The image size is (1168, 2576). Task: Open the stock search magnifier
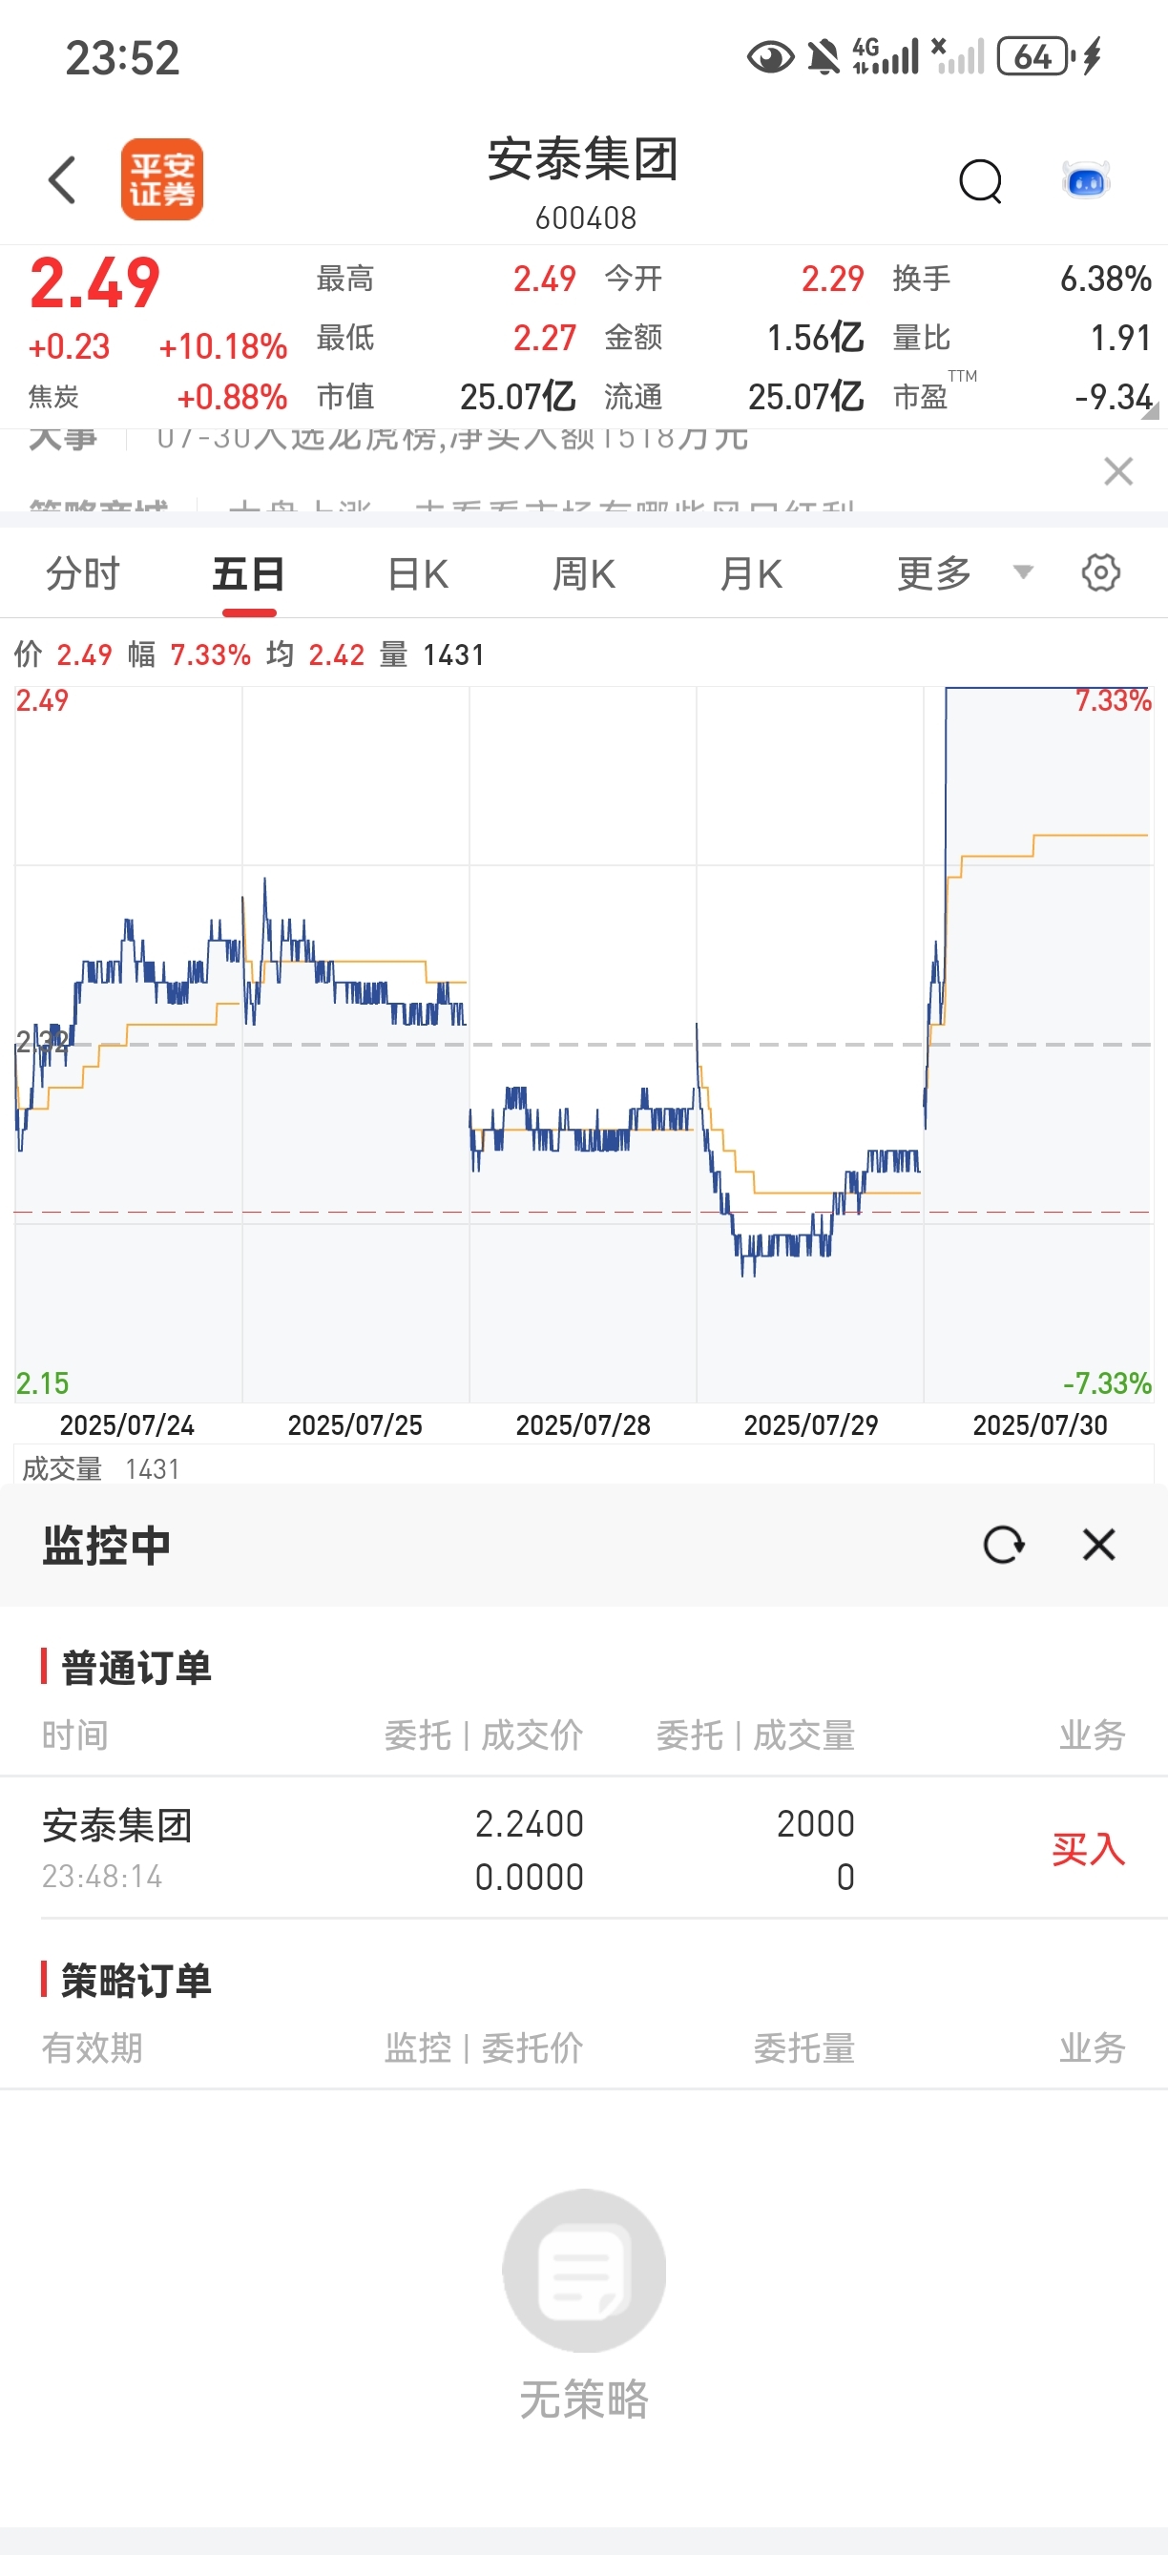(x=981, y=181)
